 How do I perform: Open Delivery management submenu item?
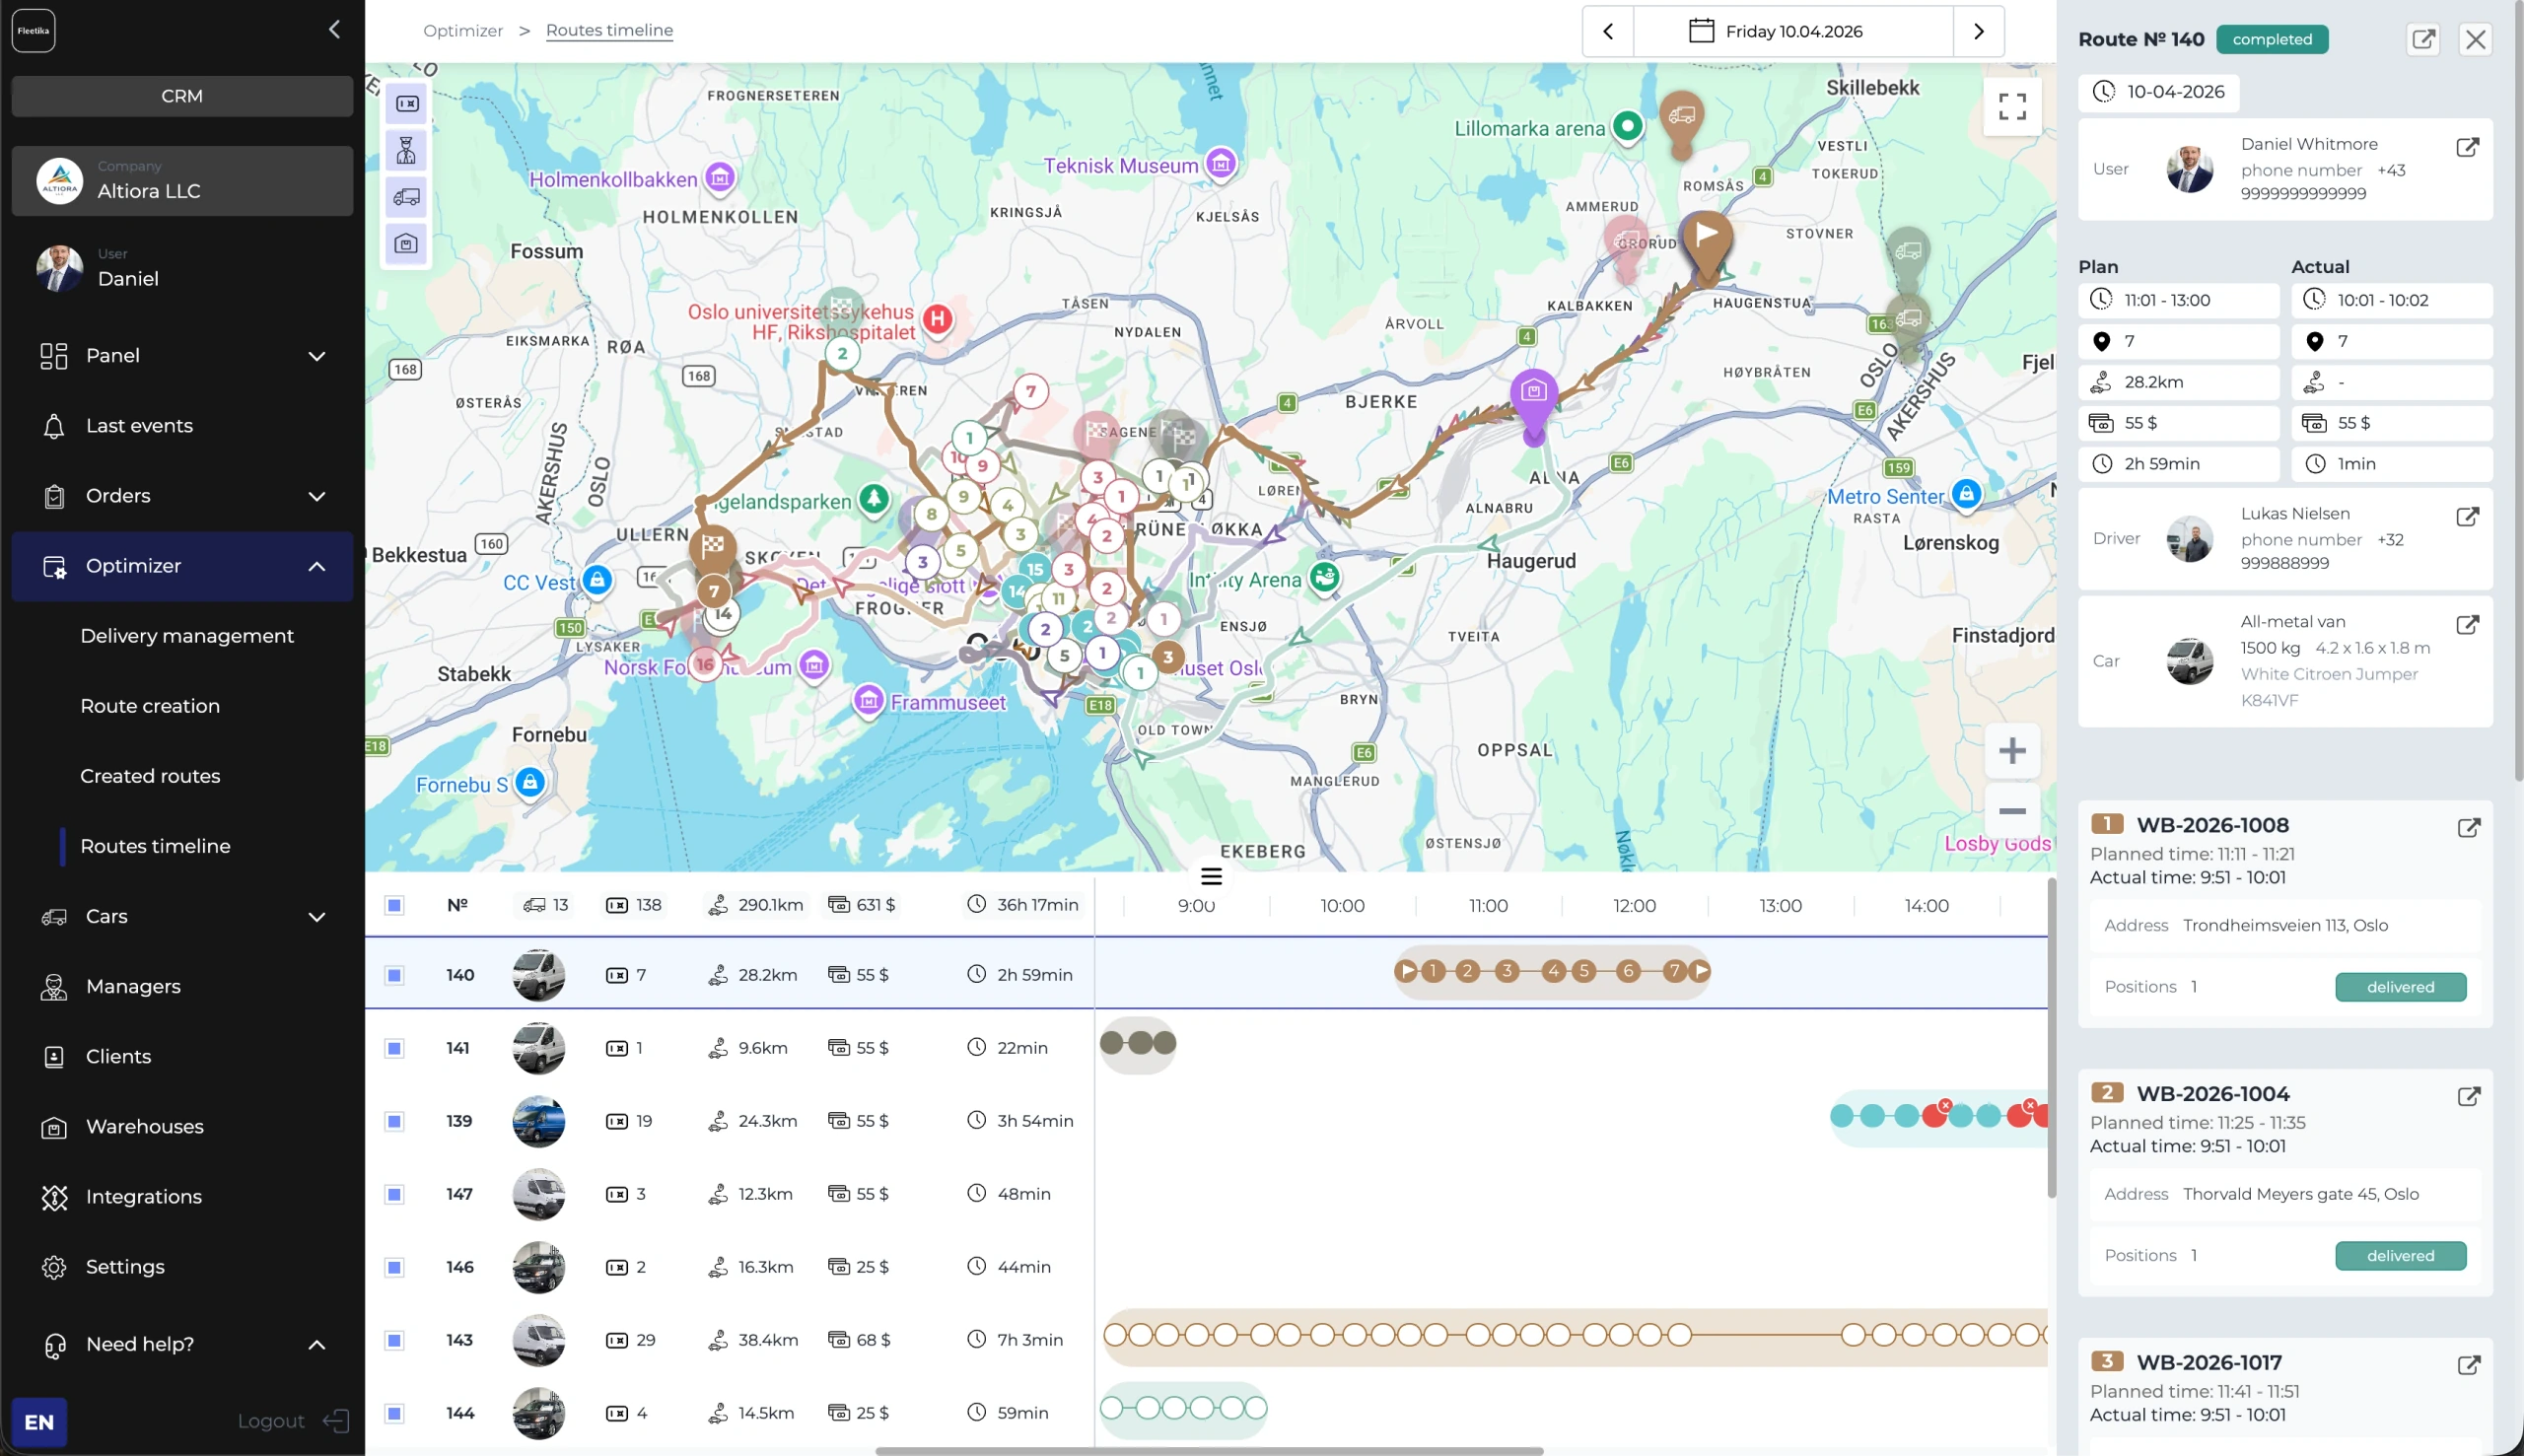(x=187, y=636)
